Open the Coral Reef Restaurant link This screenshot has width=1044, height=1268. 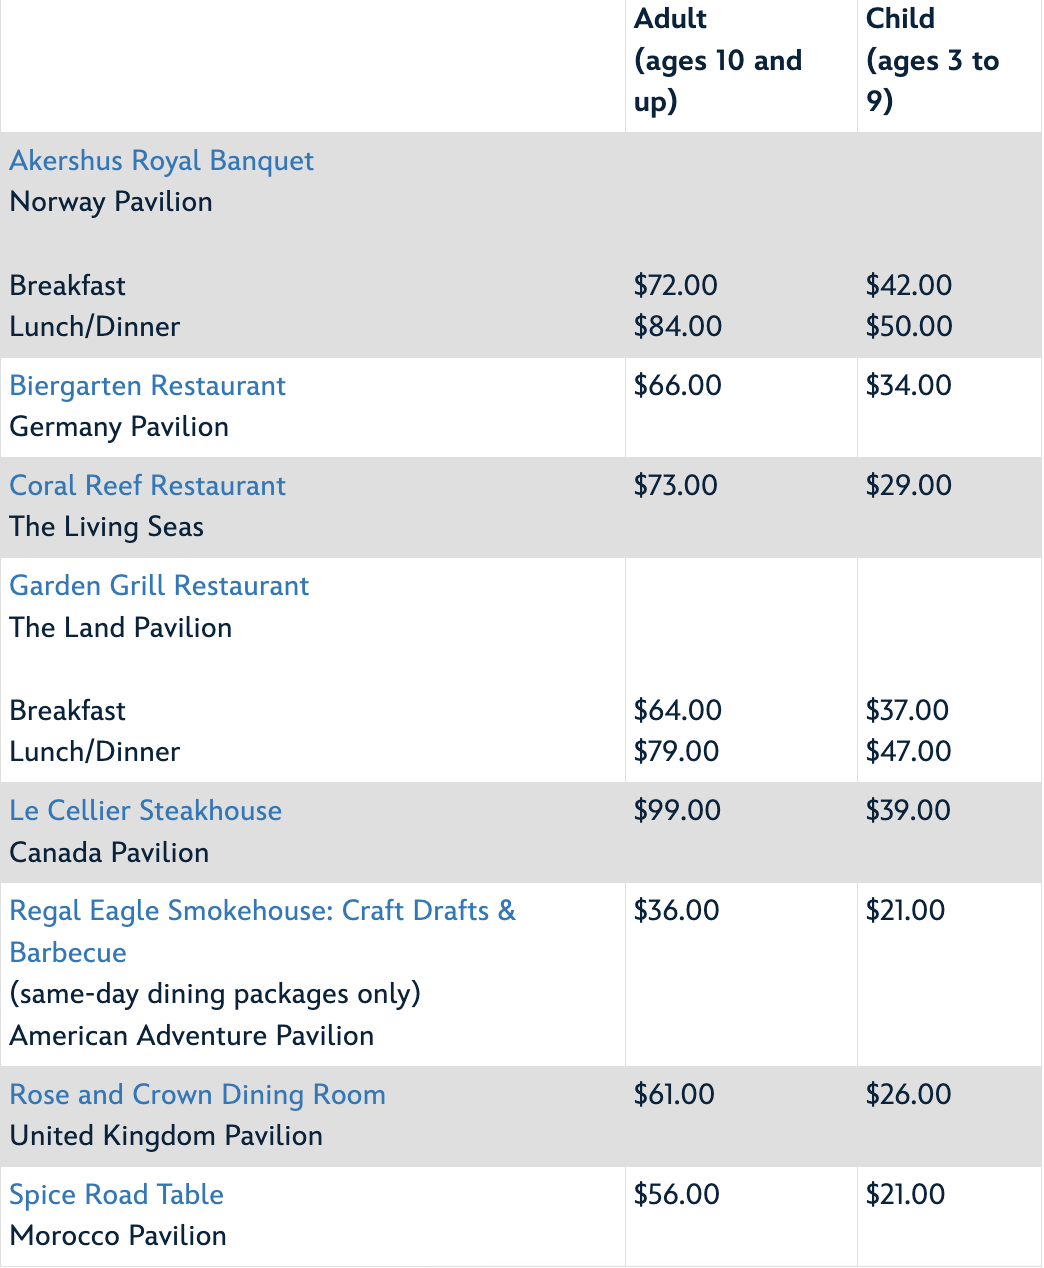(x=147, y=486)
